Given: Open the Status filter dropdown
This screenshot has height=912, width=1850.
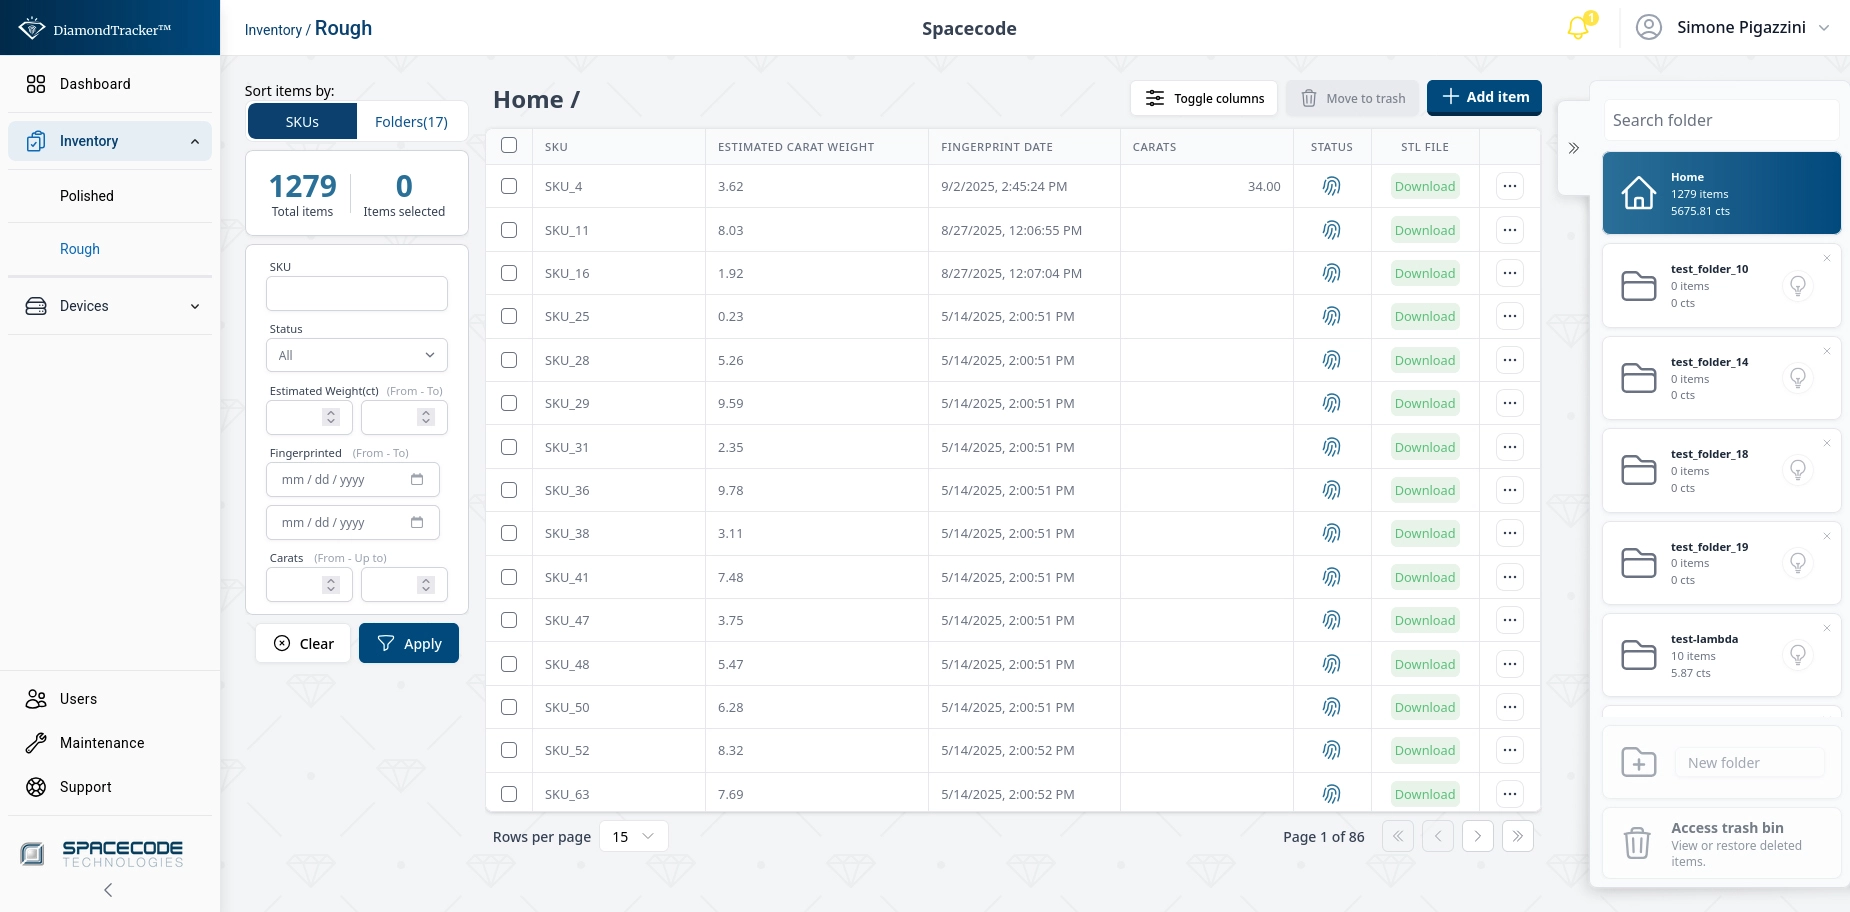Looking at the screenshot, I should tap(356, 355).
